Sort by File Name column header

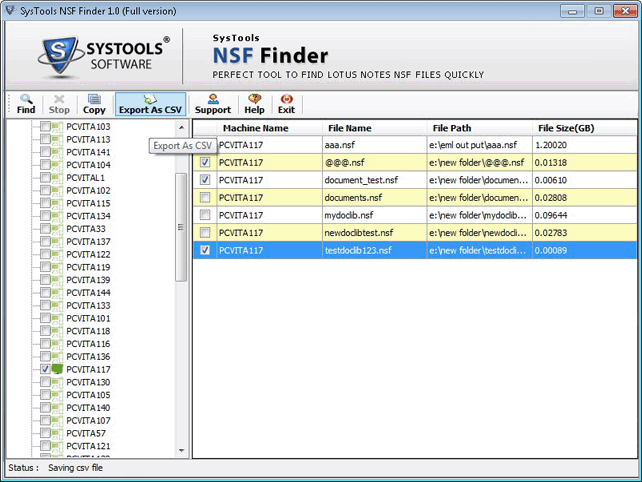pos(375,128)
